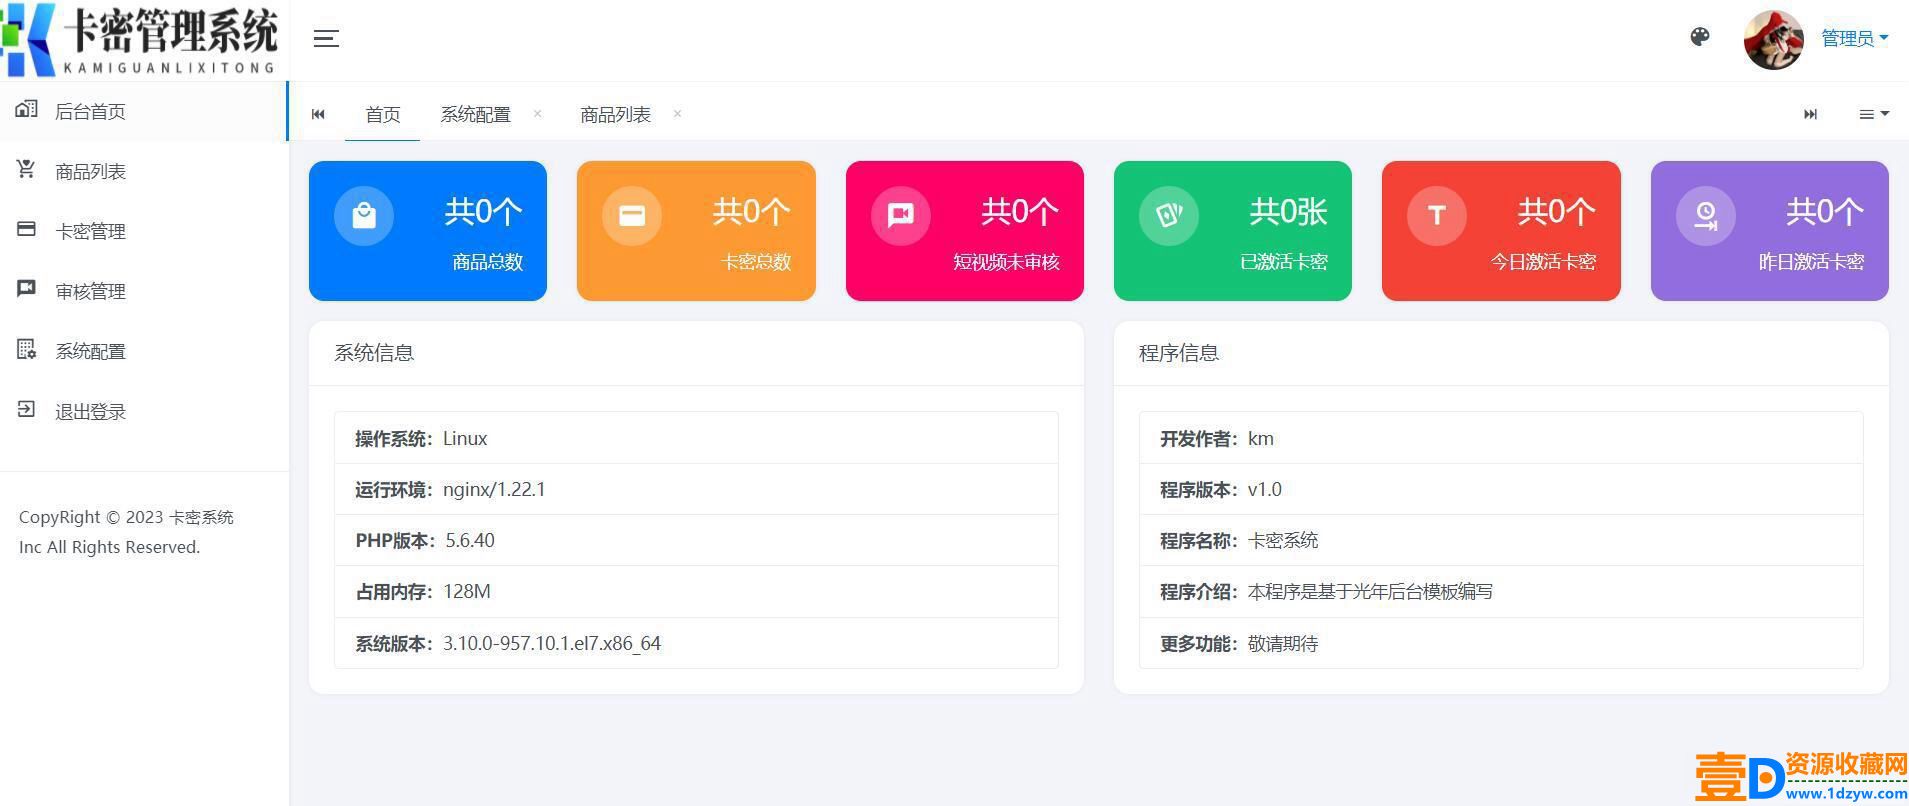Viewport: 1909px width, 806px height.
Task: Click clock icon on 昨日激活卡密 card
Action: (1706, 215)
